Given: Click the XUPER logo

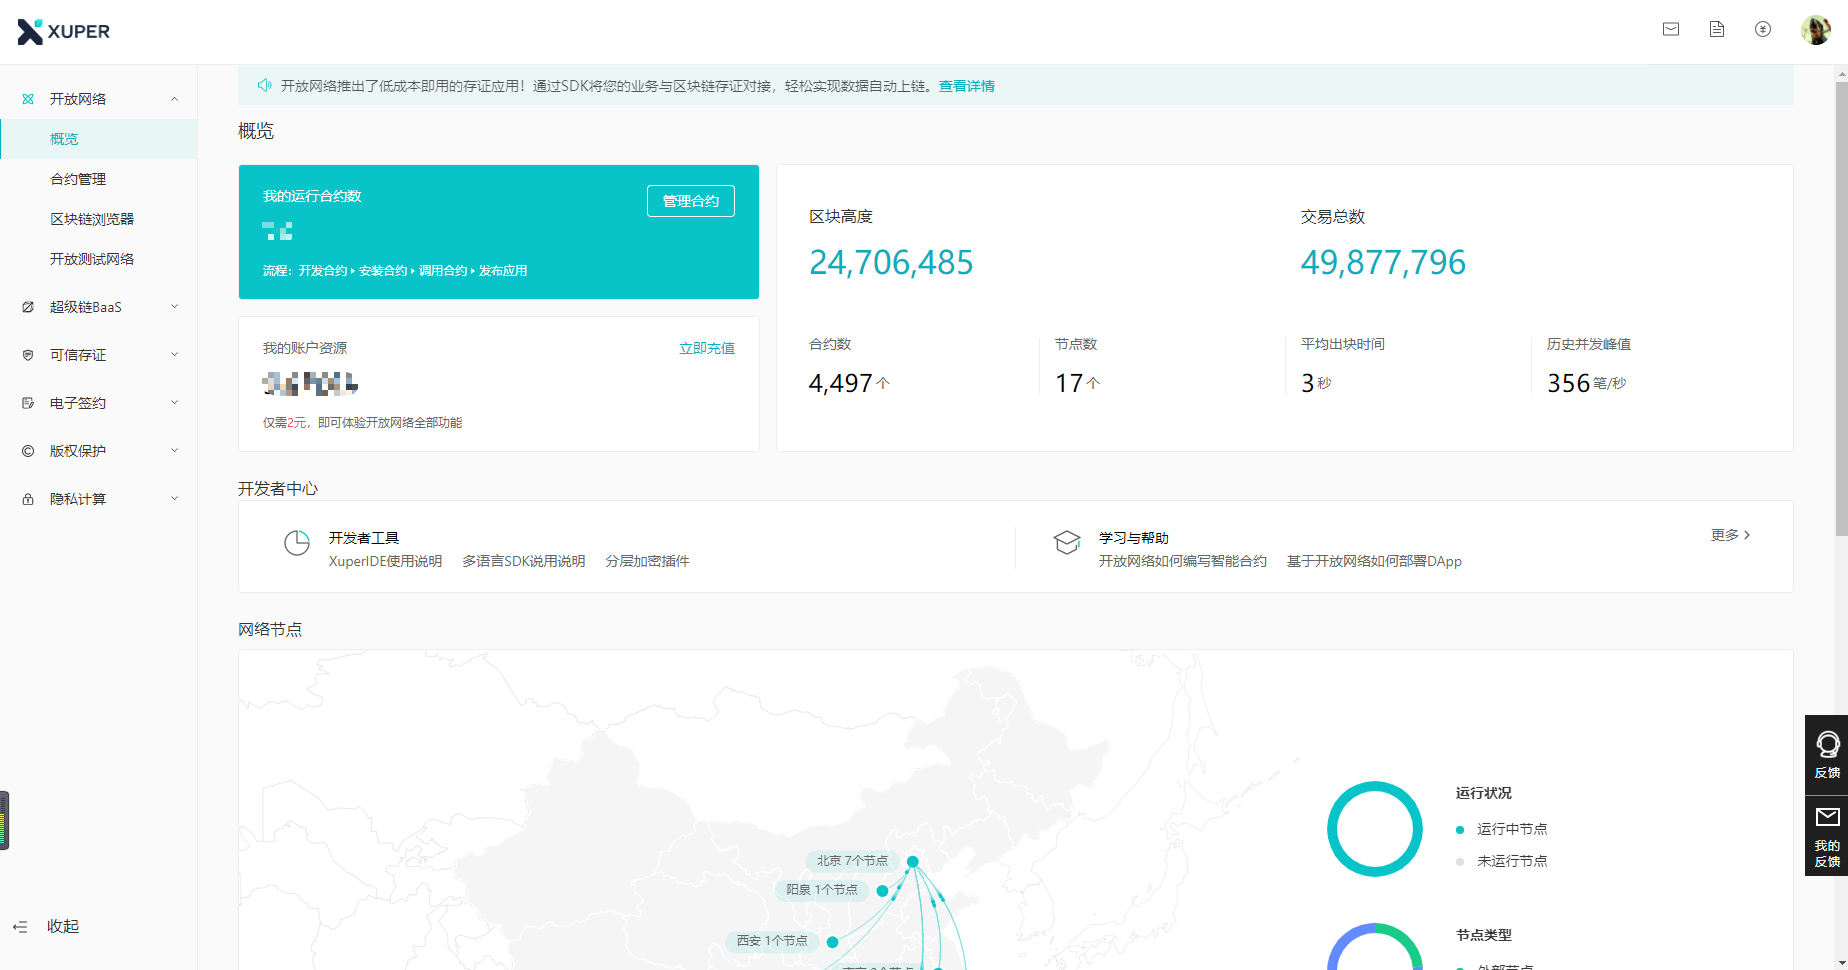Looking at the screenshot, I should point(64,32).
